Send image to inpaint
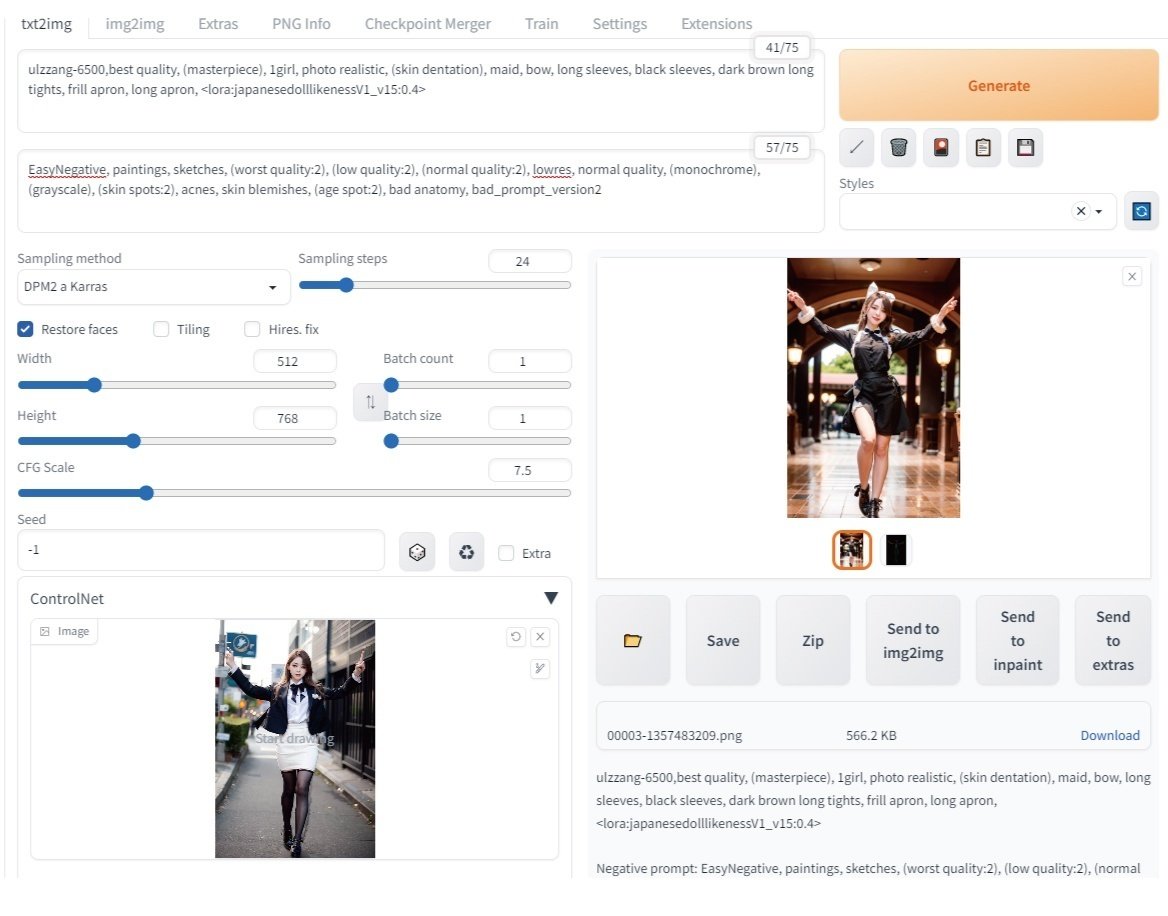The height and width of the screenshot is (916, 1168). click(x=1018, y=640)
